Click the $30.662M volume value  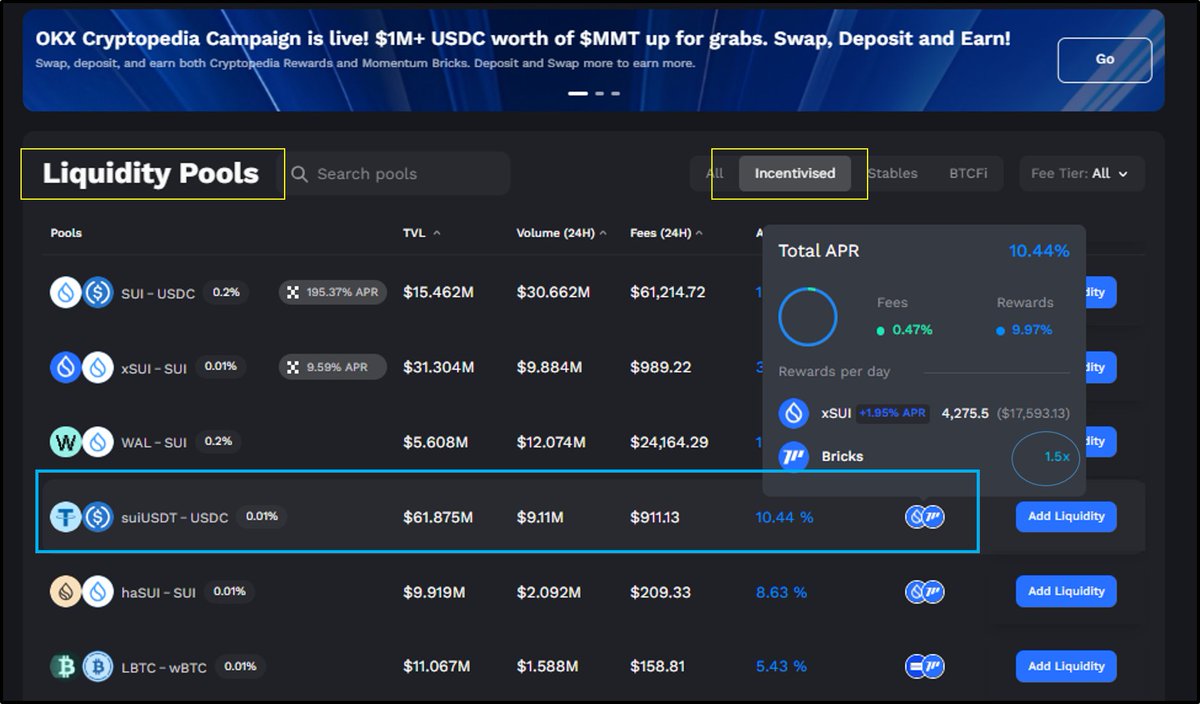pyautogui.click(x=553, y=292)
